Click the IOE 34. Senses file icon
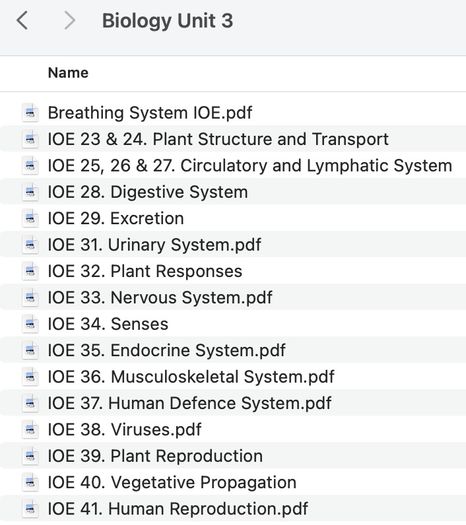 pos(30,324)
